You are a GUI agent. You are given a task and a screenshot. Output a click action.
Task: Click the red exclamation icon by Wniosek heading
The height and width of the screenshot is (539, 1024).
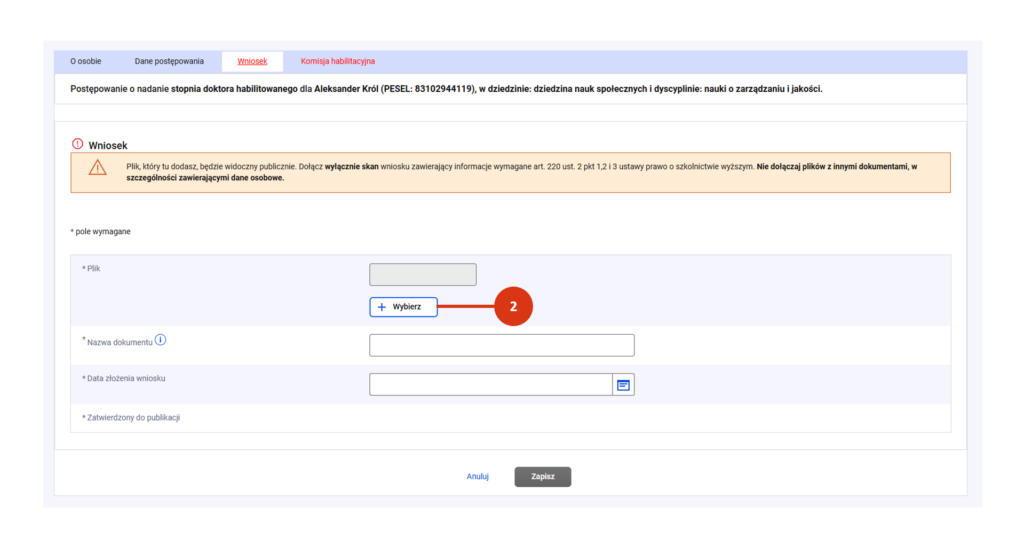pyautogui.click(x=77, y=144)
